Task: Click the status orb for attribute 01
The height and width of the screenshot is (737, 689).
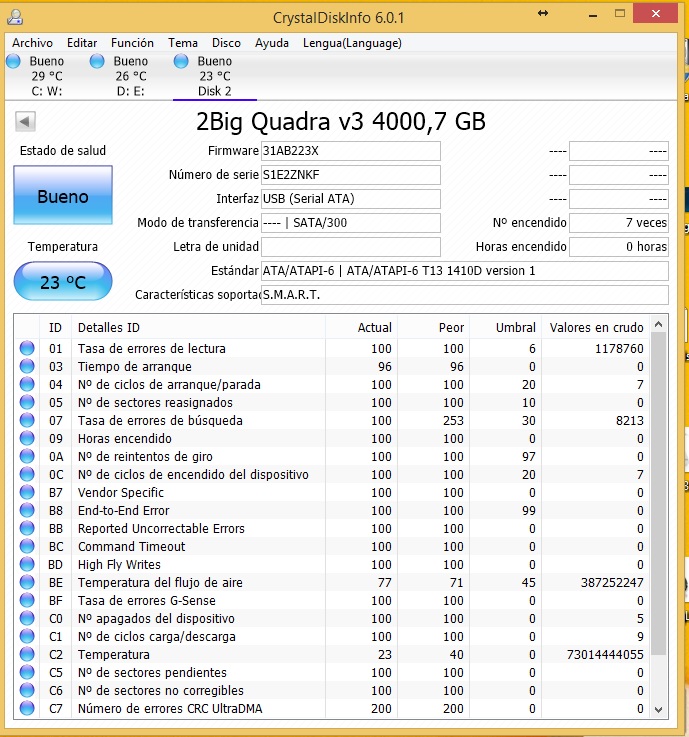Action: coord(27,348)
